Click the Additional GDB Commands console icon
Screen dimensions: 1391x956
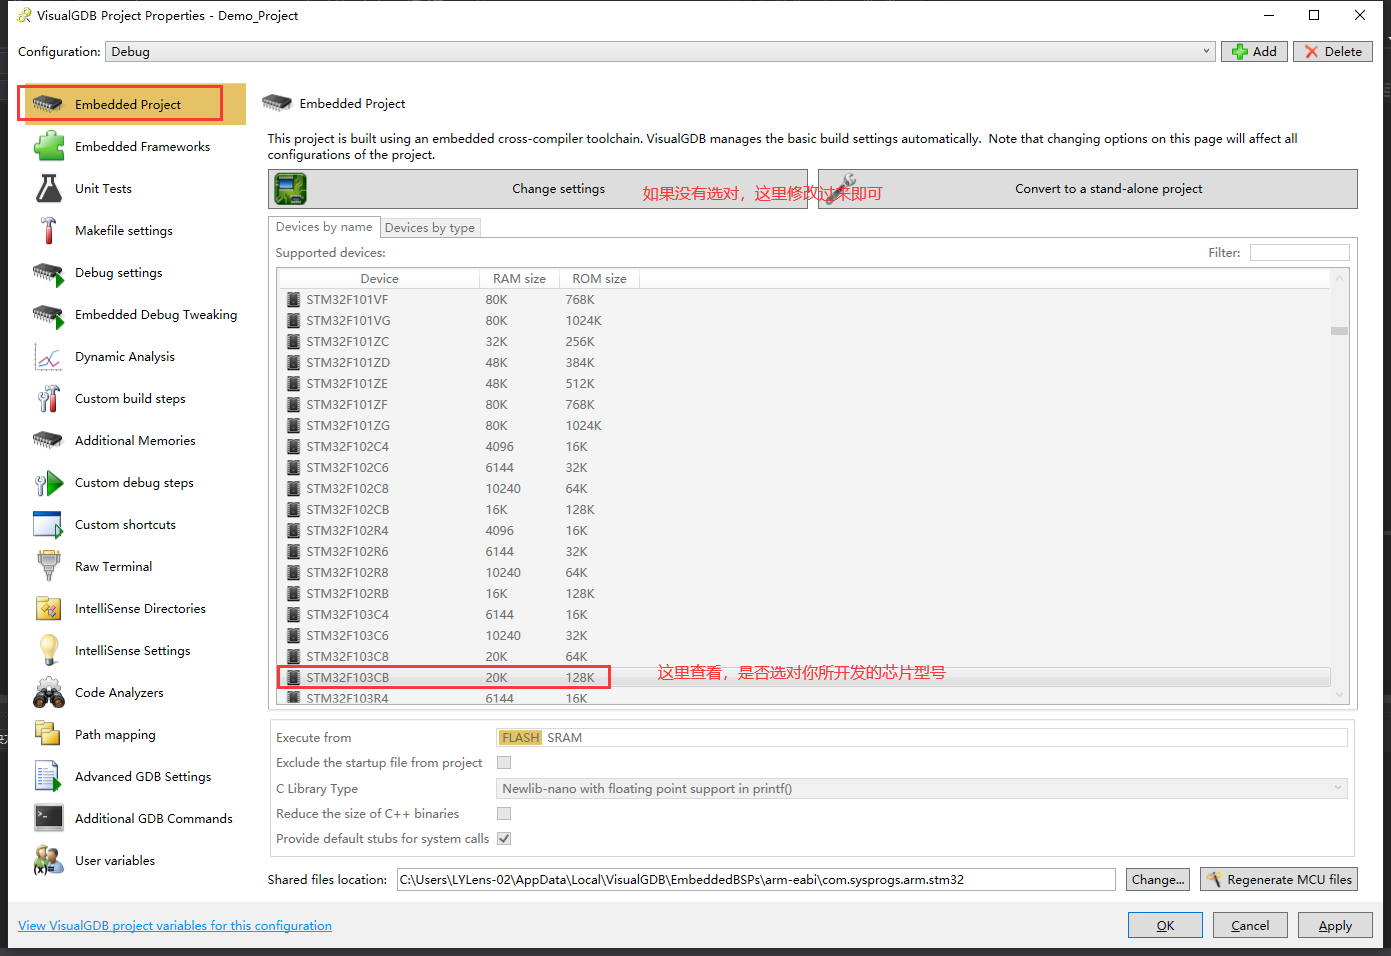pyautogui.click(x=48, y=818)
